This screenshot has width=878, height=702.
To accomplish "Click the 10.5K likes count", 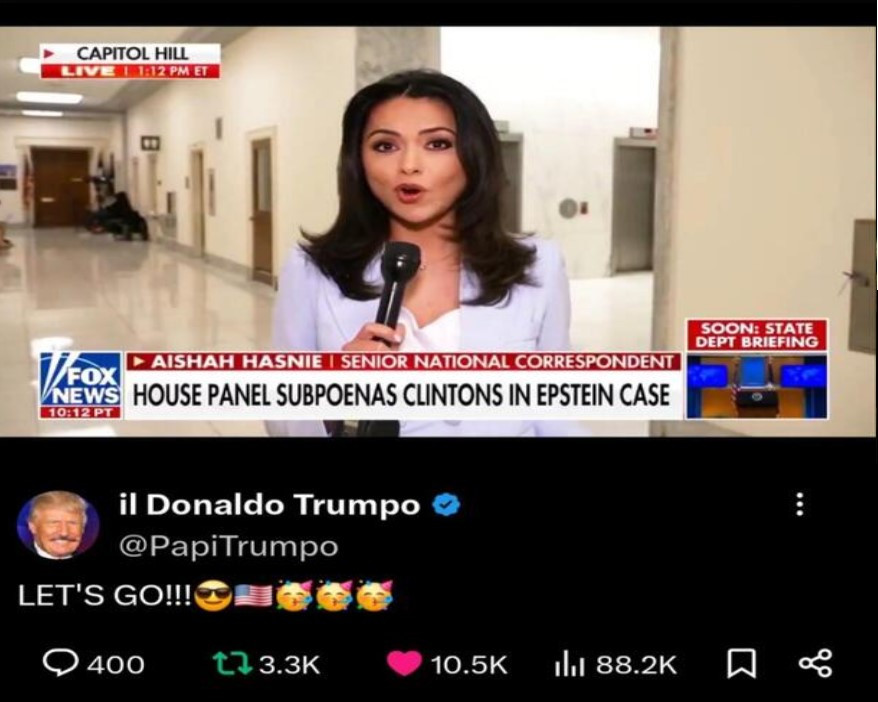I will point(469,664).
